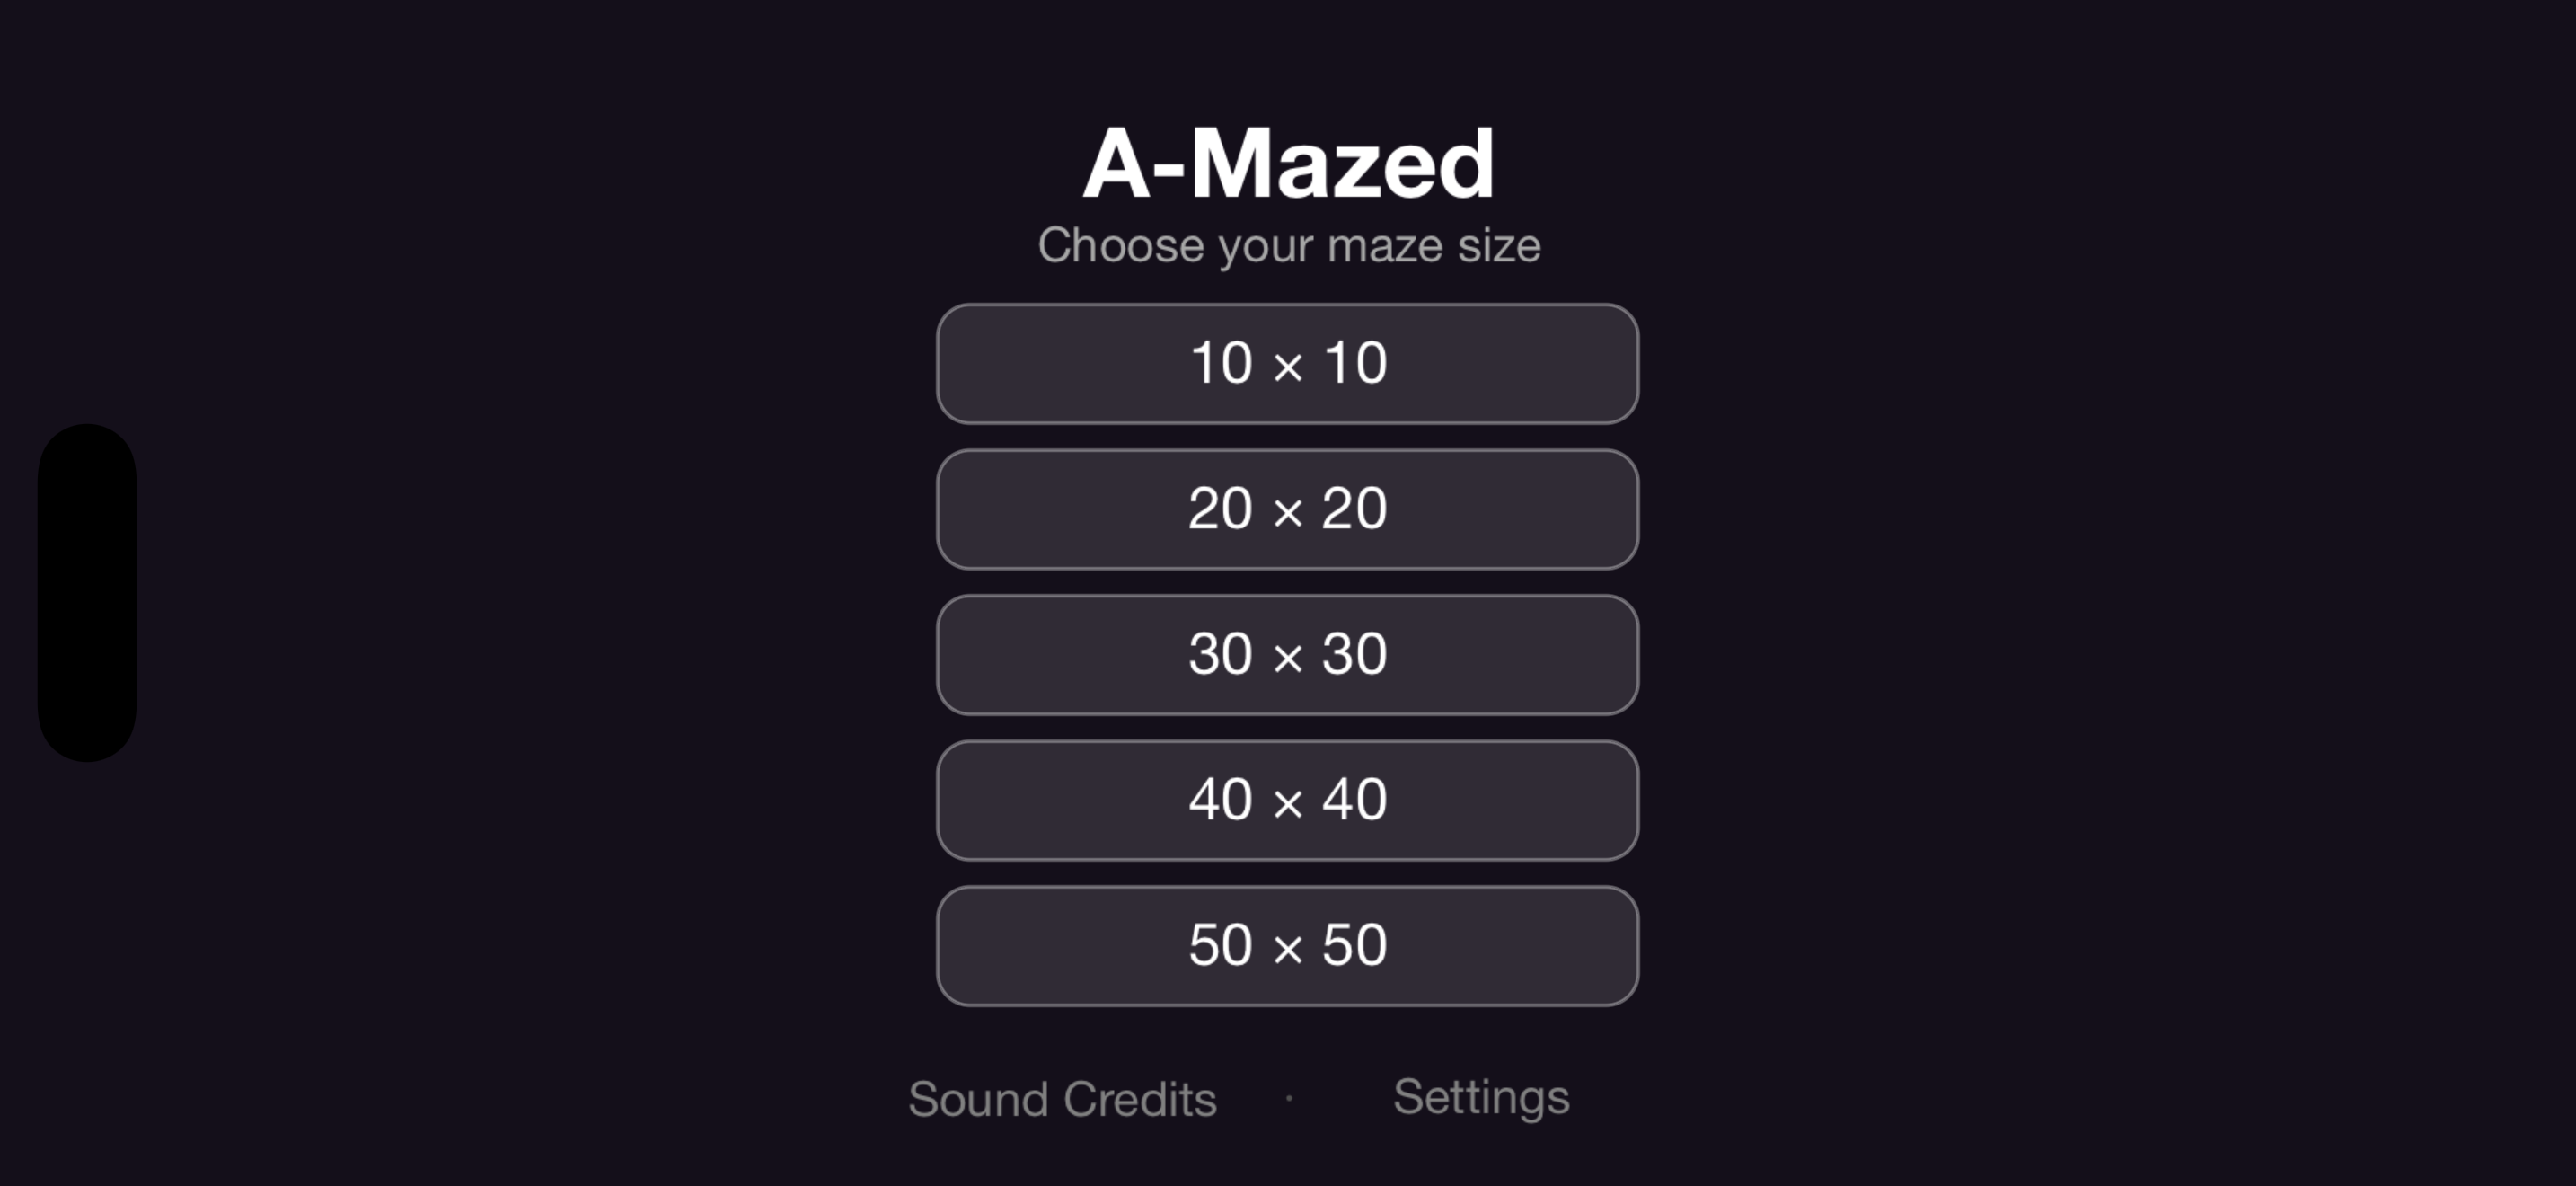Click the × symbol in 40 × 40
This screenshot has width=2576, height=1186.
(1288, 804)
